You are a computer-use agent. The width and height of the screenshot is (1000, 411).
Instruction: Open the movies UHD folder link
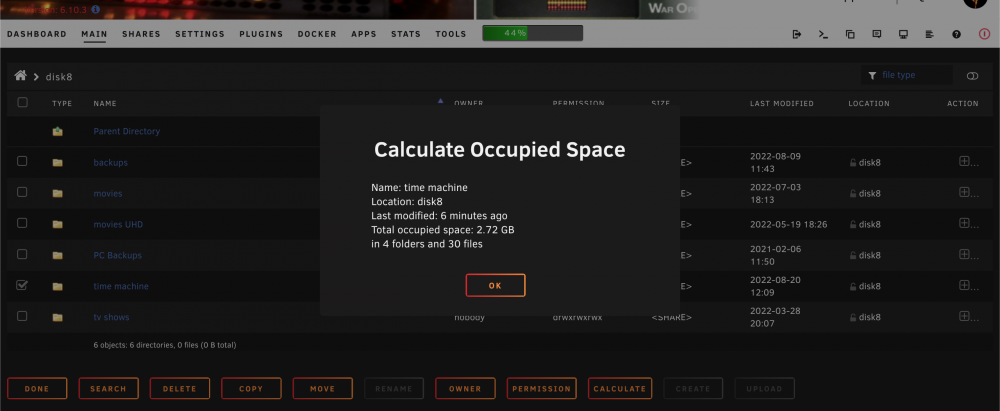pyautogui.click(x=118, y=225)
